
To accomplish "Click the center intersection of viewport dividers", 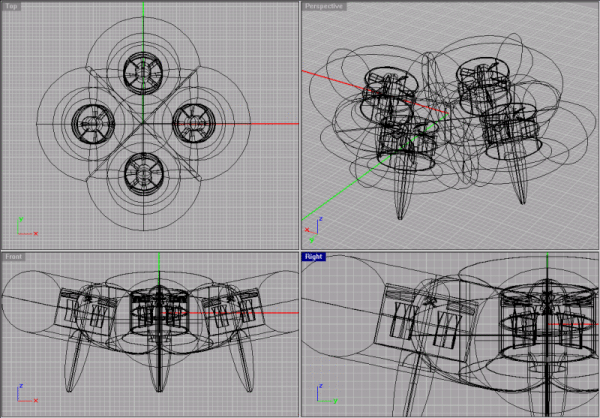I will point(300,250).
